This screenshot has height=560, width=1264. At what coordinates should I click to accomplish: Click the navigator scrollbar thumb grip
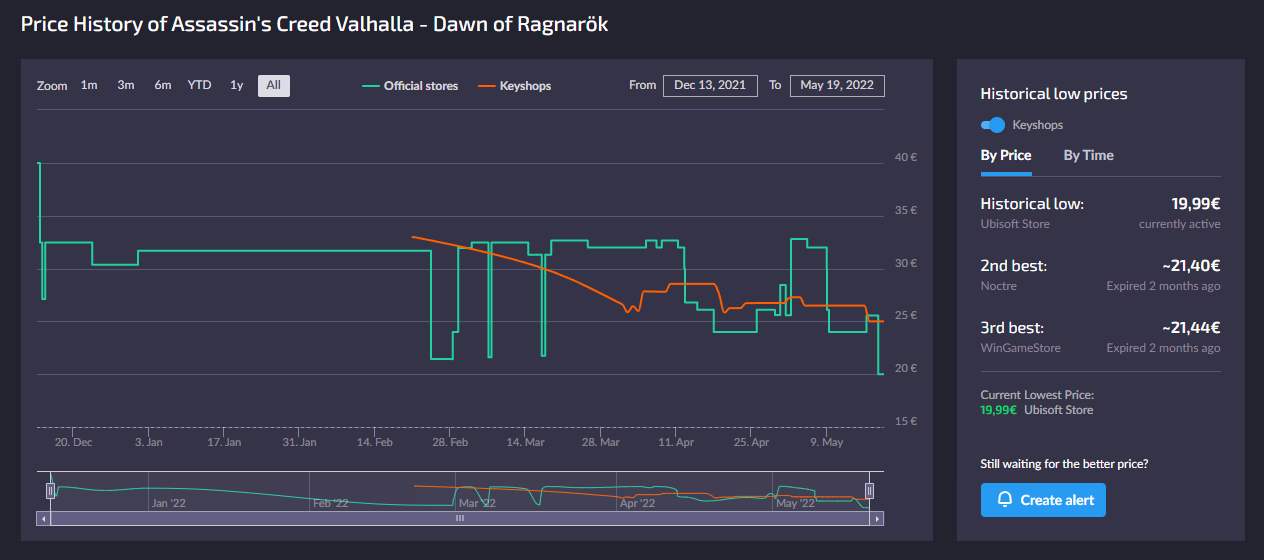(x=460, y=519)
